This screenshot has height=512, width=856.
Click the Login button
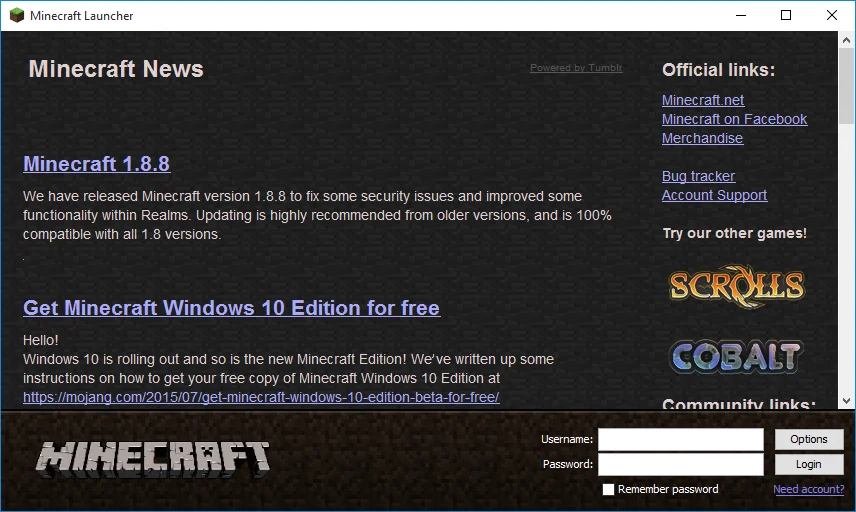click(809, 465)
